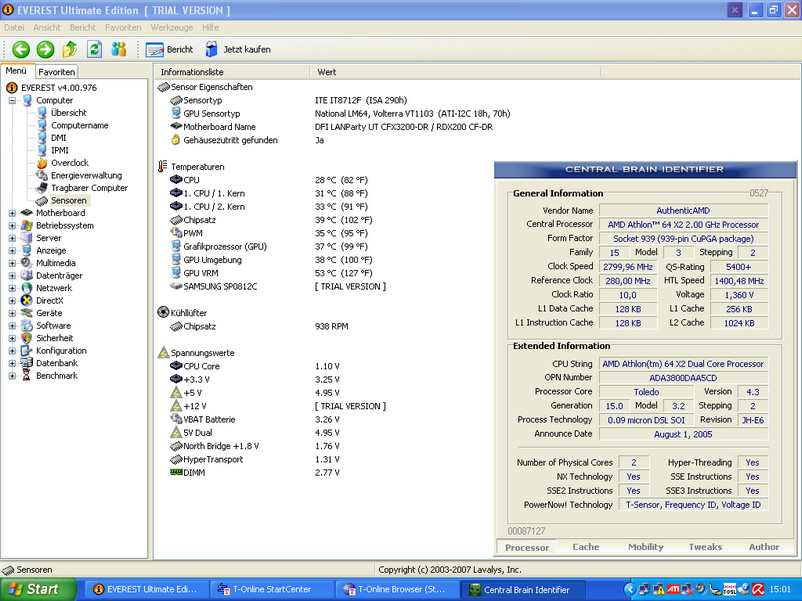Expand the Betriebssystem tree node
This screenshot has height=601, width=802.
12,226
